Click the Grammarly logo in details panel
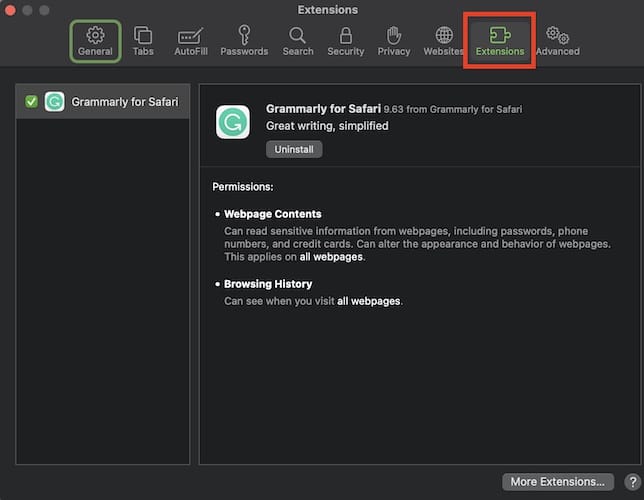 (x=233, y=122)
